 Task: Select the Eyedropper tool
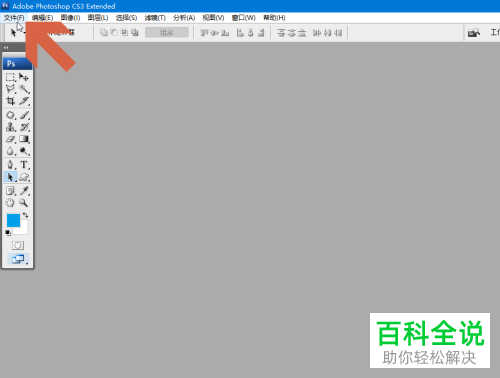click(x=24, y=191)
